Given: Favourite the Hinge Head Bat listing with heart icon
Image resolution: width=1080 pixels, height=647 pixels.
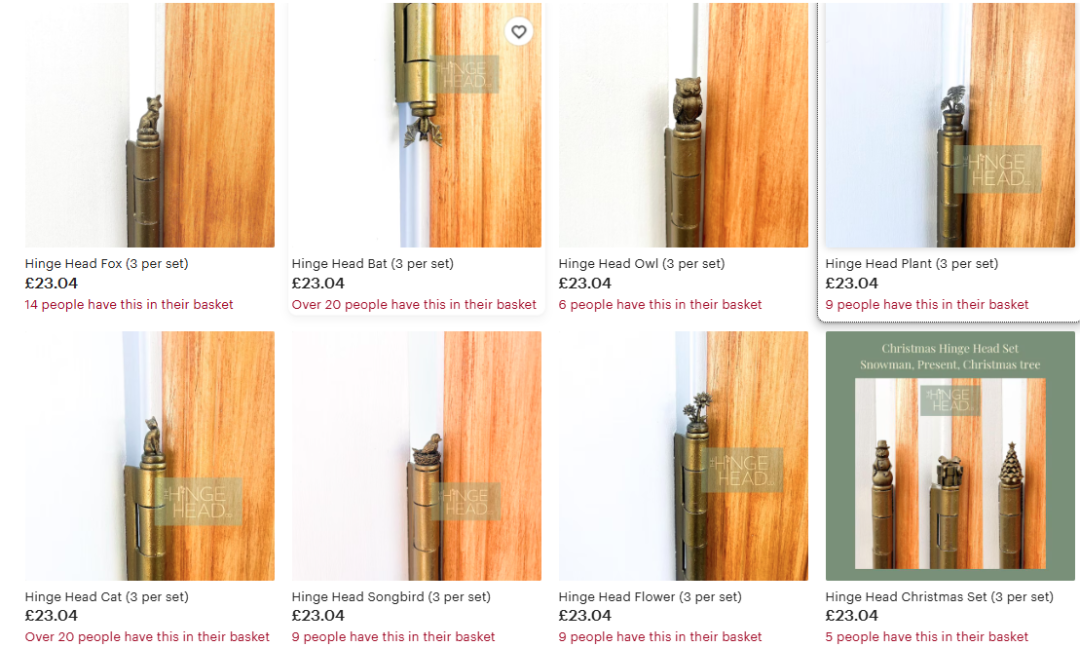Looking at the screenshot, I should tap(519, 32).
